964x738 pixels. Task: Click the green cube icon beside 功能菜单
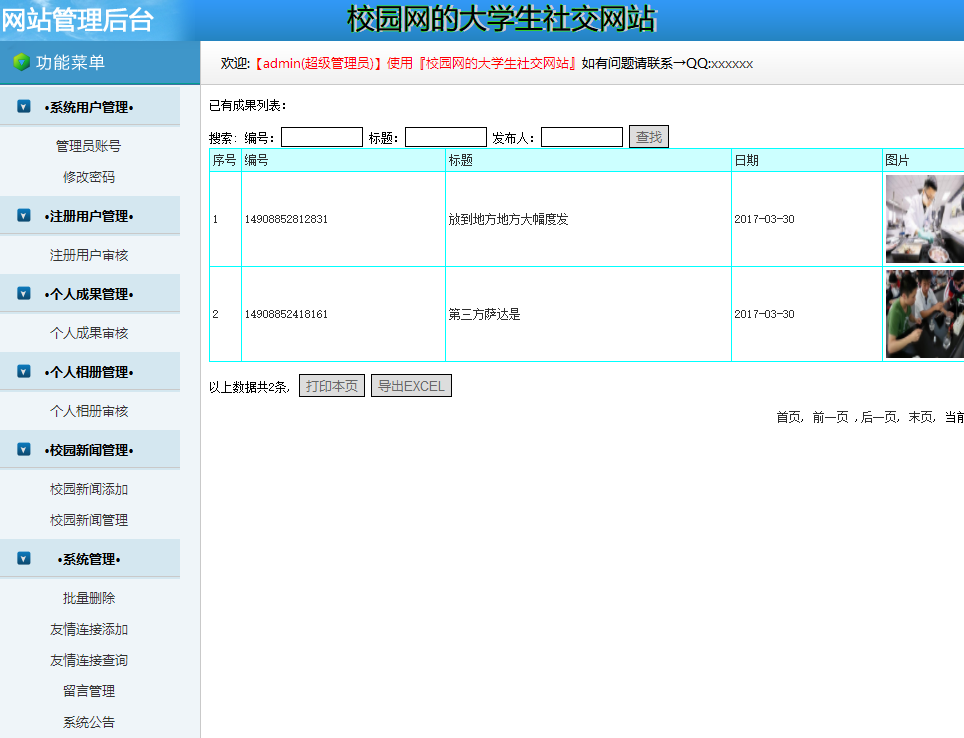[22, 62]
